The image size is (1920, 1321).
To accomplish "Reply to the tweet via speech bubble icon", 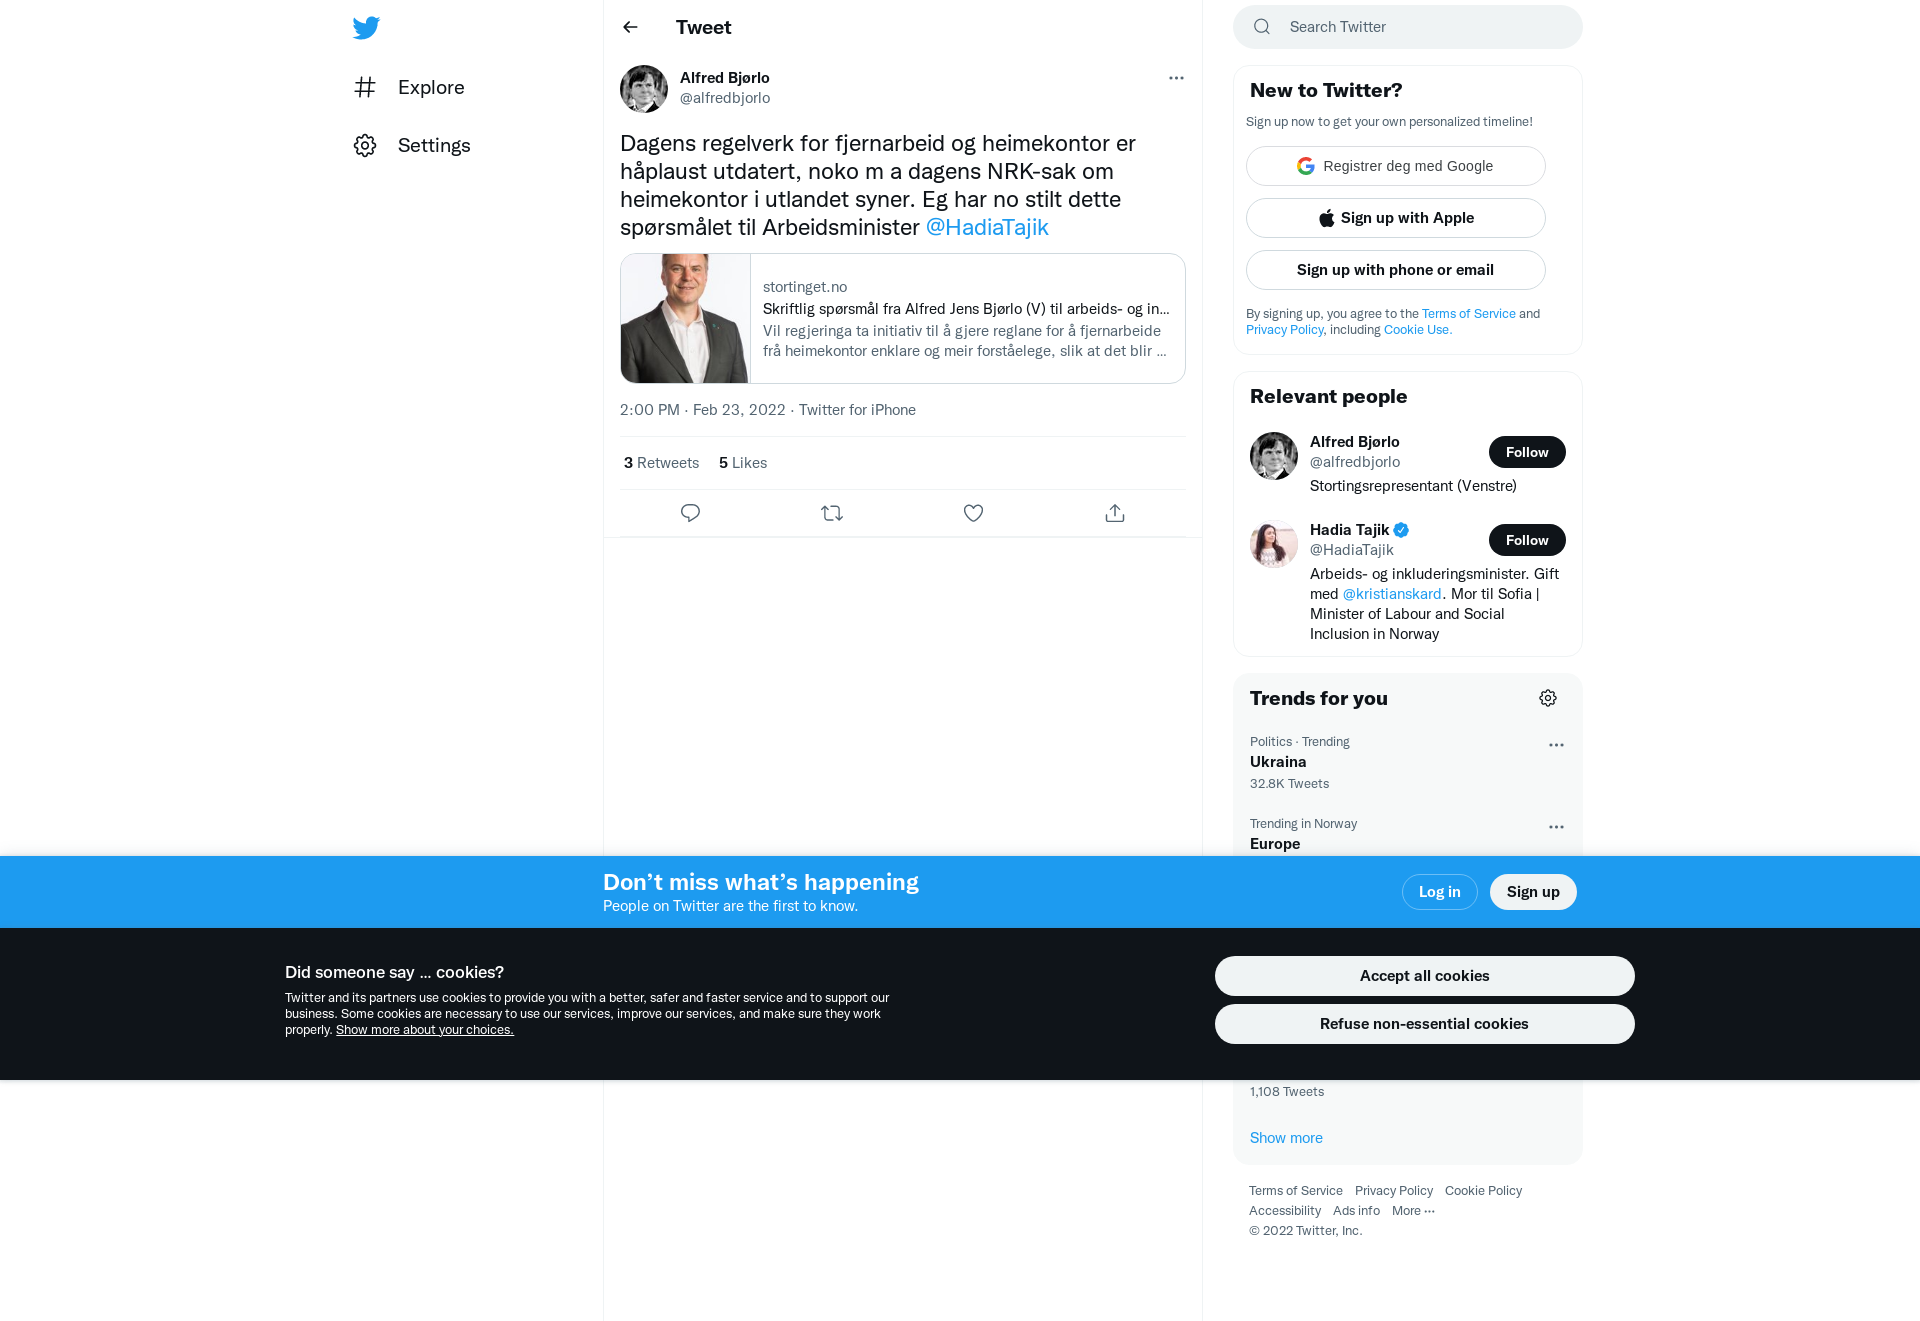I will 690,513.
